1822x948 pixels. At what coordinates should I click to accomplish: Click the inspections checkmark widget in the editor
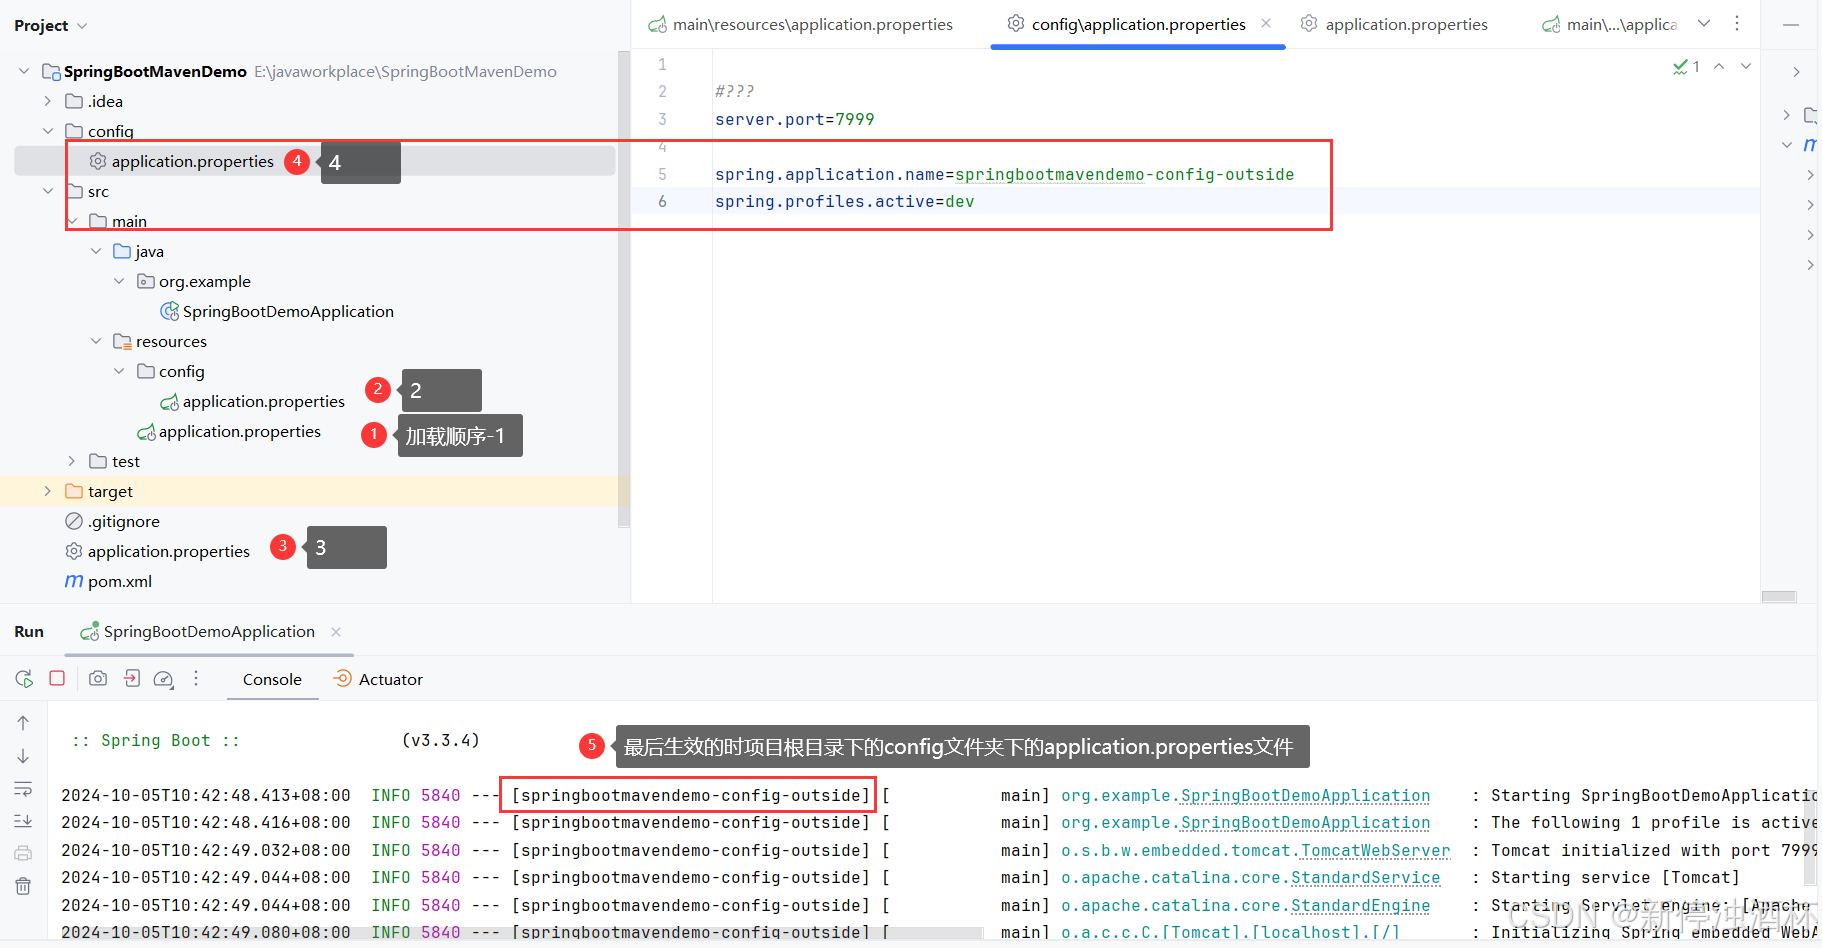(1686, 66)
